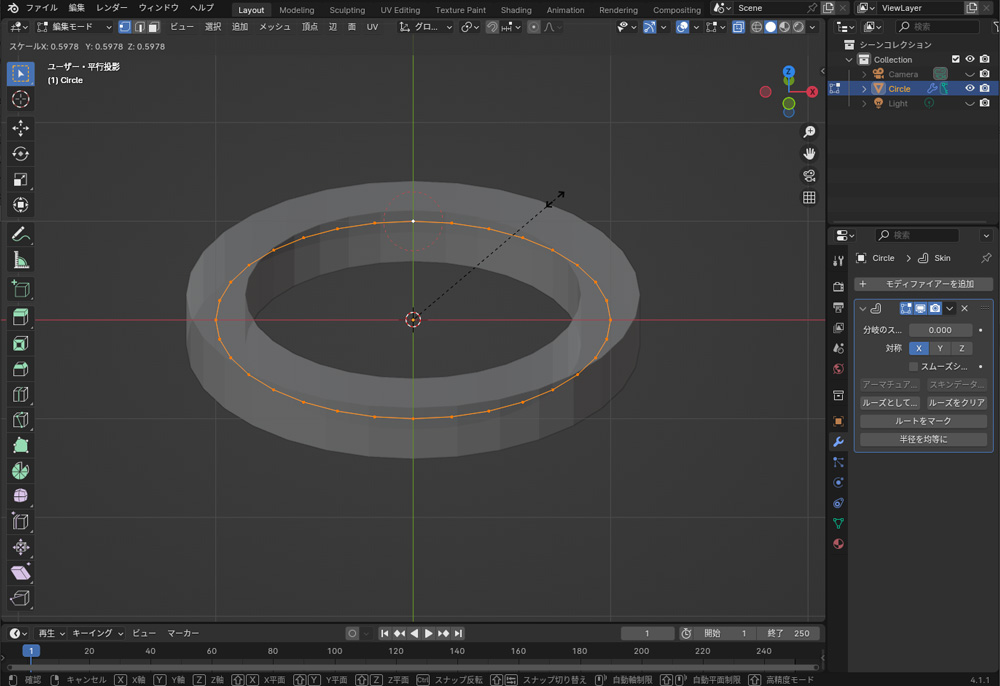Click the zoom magnifier icon in viewport
Viewport: 1000px width, 686px height.
tap(809, 132)
